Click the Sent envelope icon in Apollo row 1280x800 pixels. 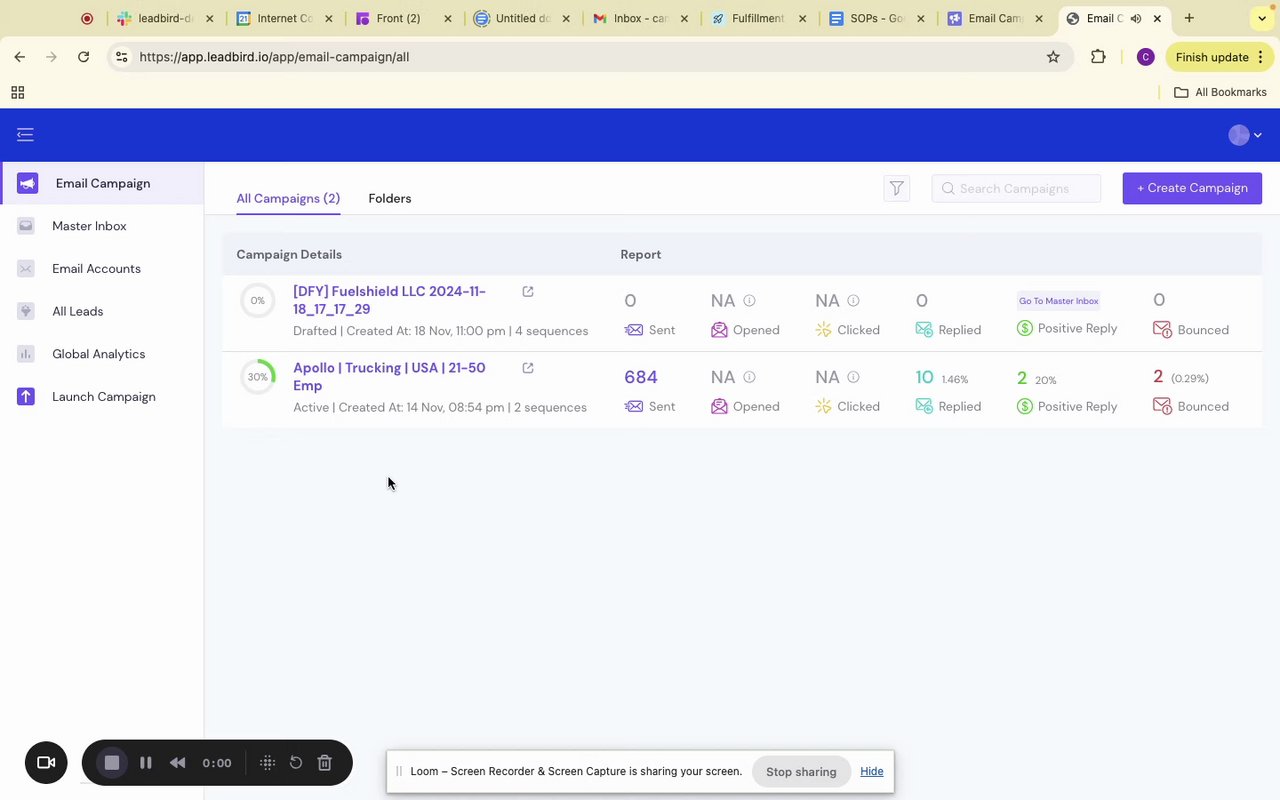click(633, 406)
